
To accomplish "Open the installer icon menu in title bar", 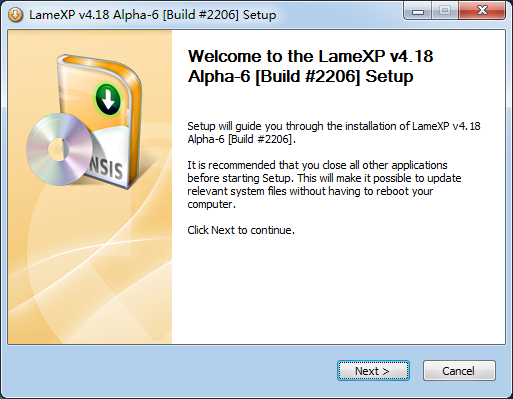I will pos(15,15).
